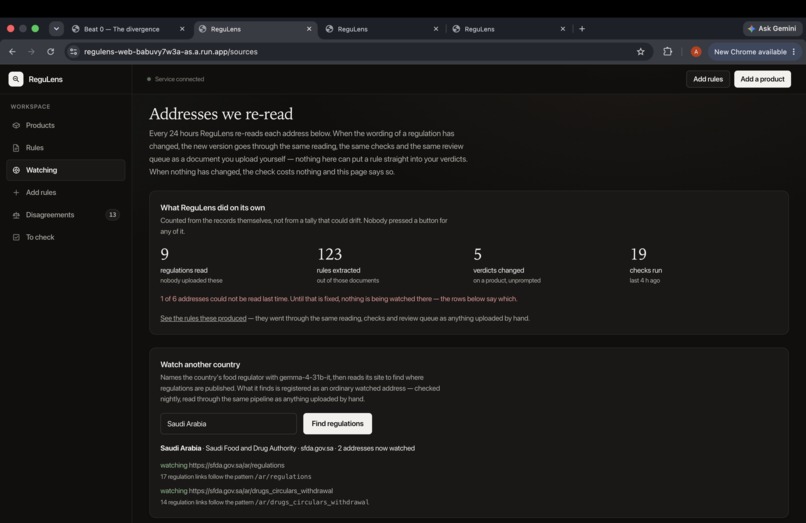
Task: Click the Service connected status text
Action: coord(179,79)
